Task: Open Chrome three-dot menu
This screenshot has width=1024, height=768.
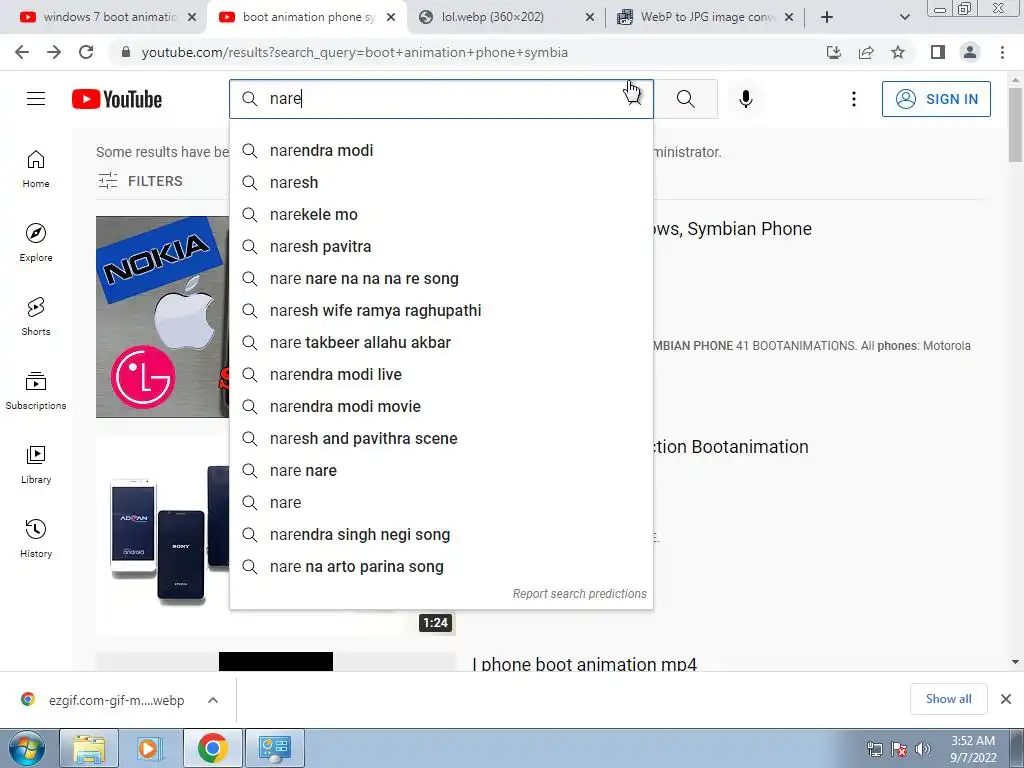Action: (1002, 52)
